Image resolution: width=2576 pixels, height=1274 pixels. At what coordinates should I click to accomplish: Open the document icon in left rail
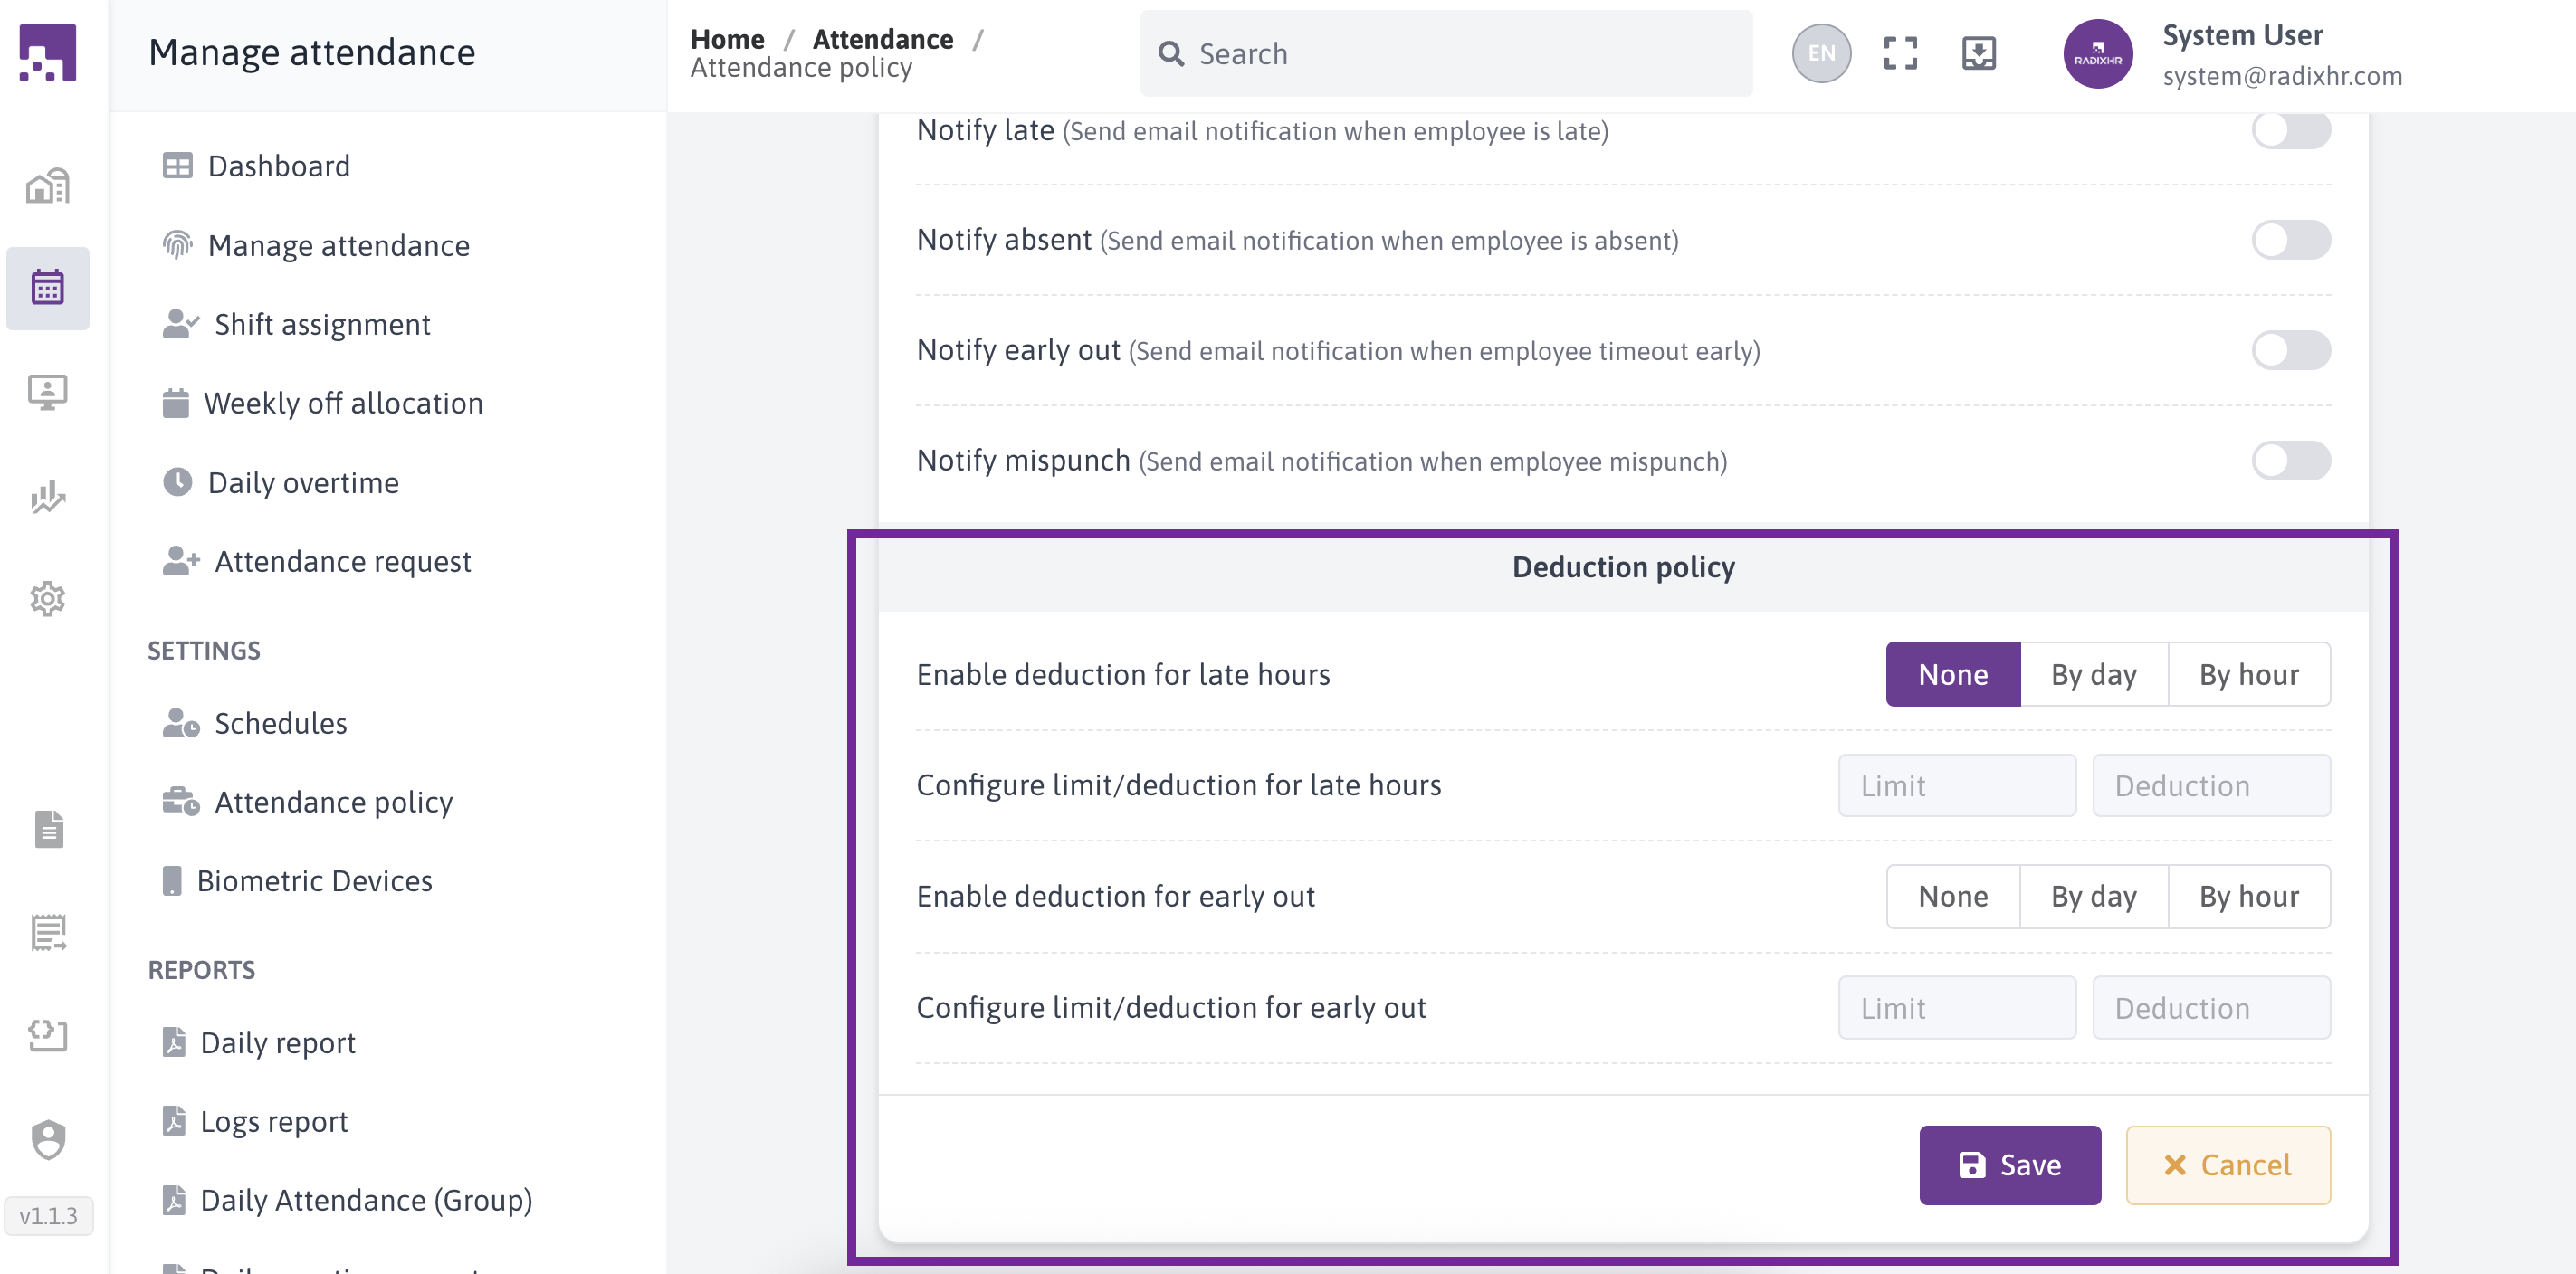pos(47,829)
